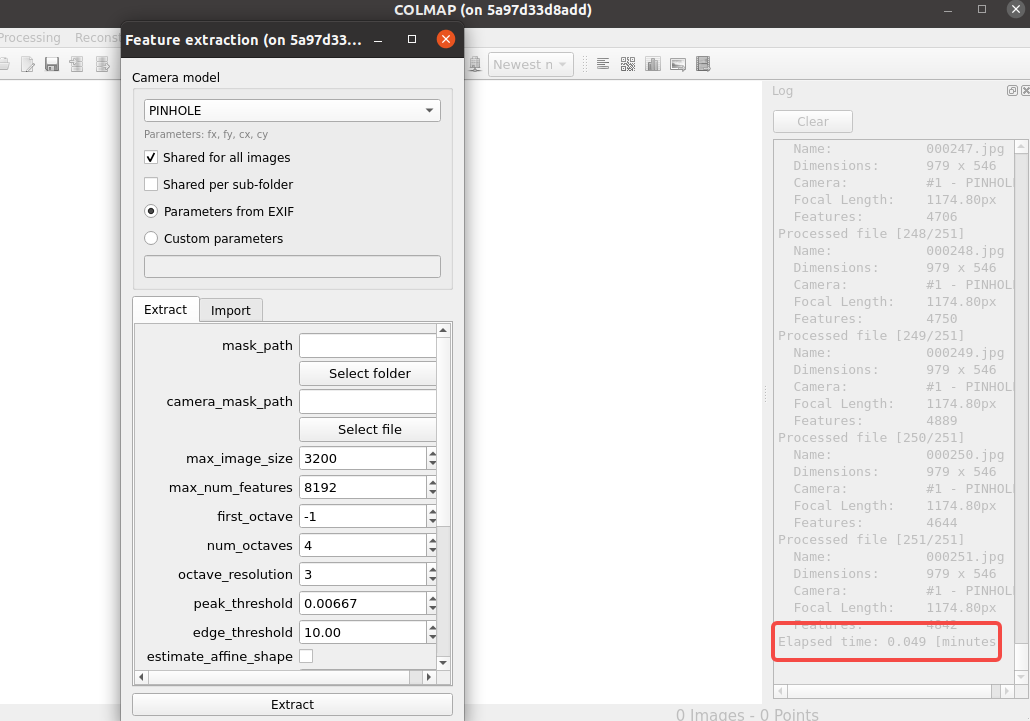The width and height of the screenshot is (1030, 721).
Task: Switch to the Extract tab
Action: pos(166,309)
